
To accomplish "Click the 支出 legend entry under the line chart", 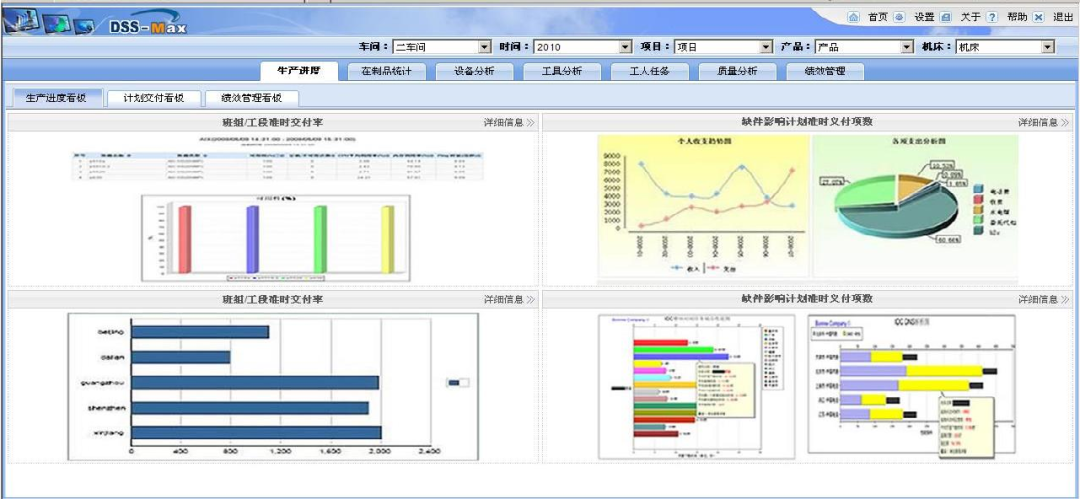I will [x=721, y=269].
